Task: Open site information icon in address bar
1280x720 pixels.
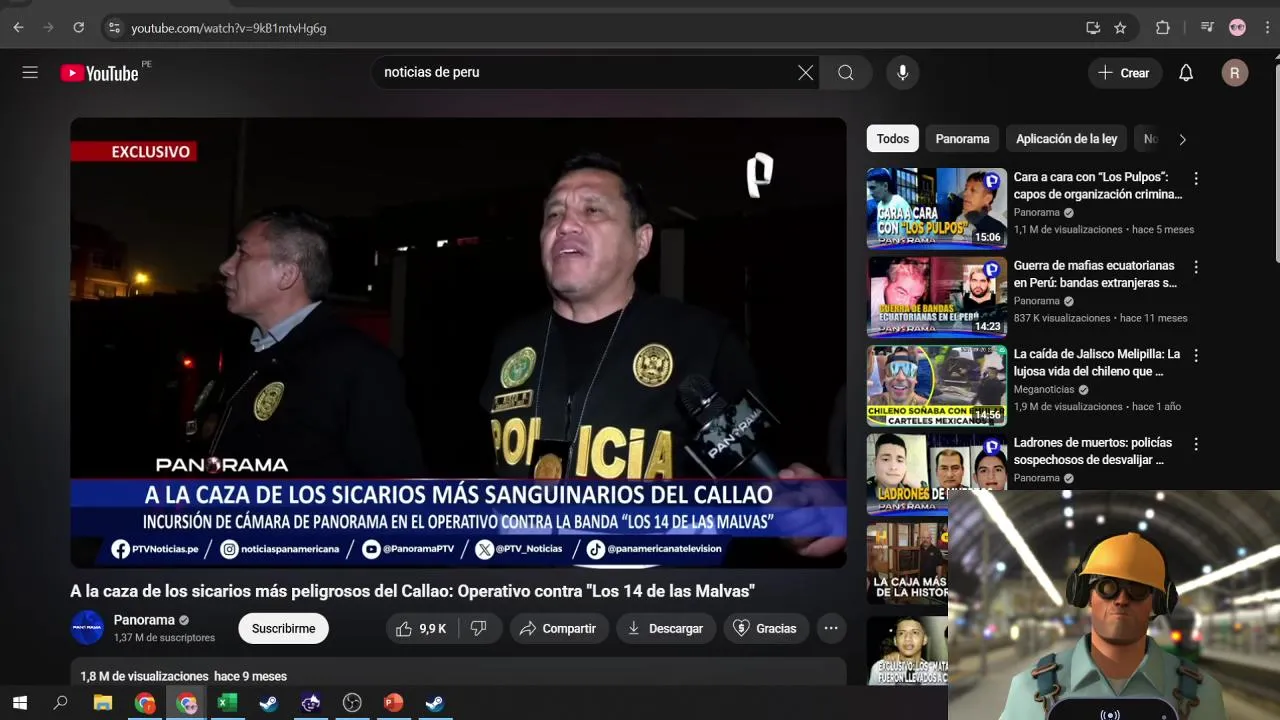Action: coord(114,28)
